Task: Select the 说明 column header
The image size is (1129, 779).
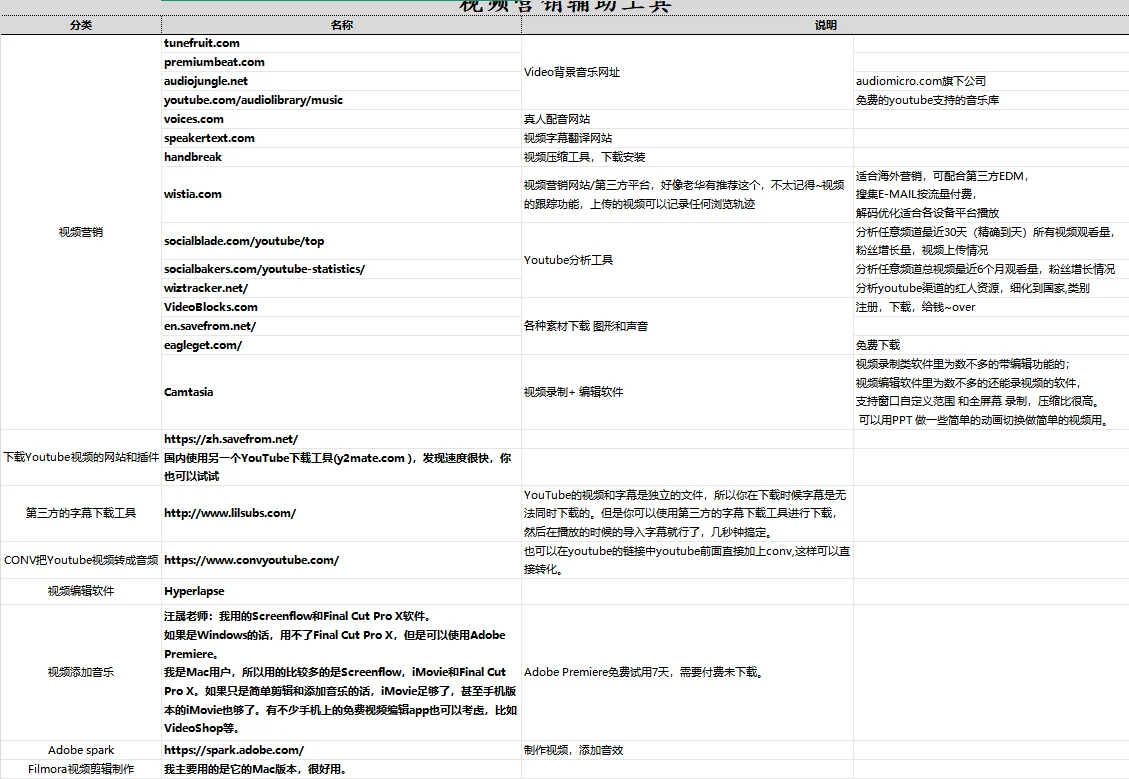Action: pyautogui.click(x=825, y=25)
